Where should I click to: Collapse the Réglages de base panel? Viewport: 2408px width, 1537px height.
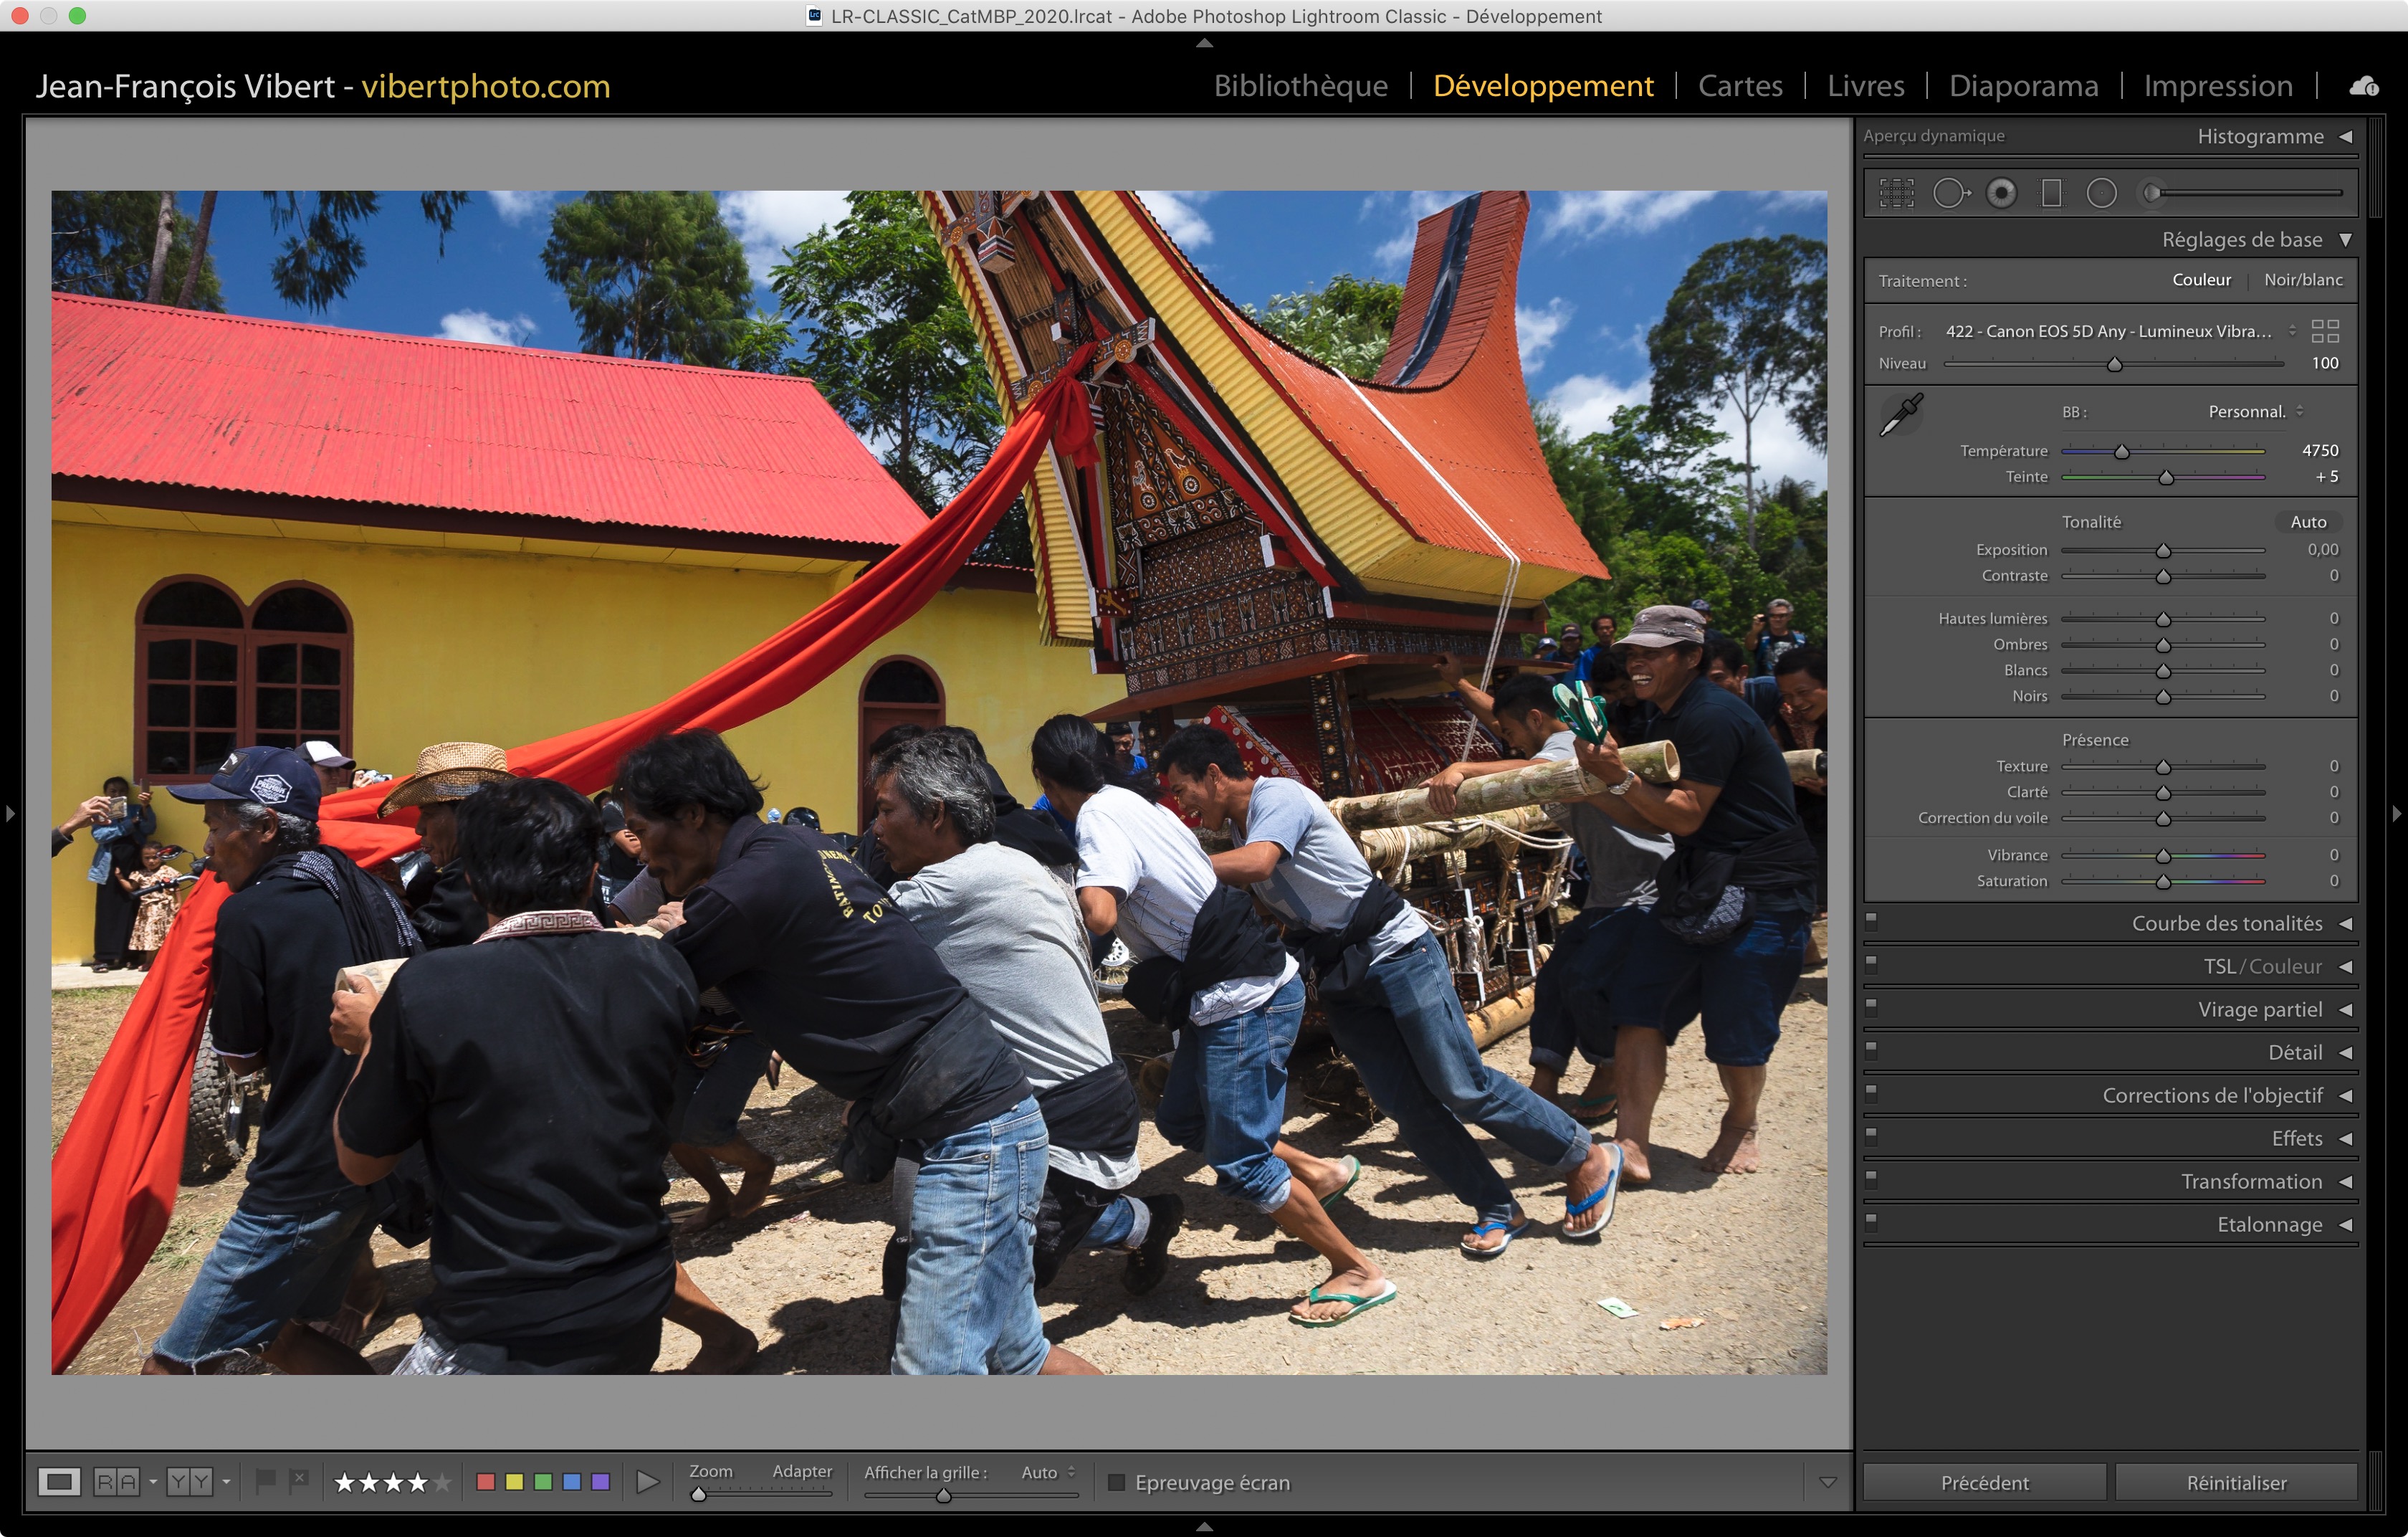[x=2345, y=240]
